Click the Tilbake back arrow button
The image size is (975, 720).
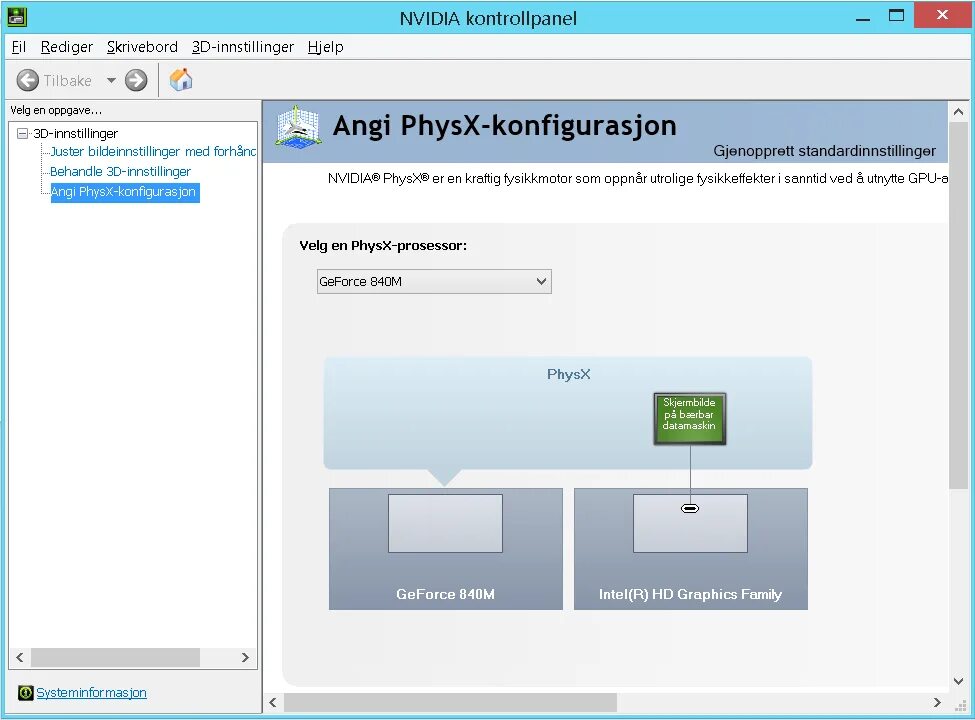[27, 80]
